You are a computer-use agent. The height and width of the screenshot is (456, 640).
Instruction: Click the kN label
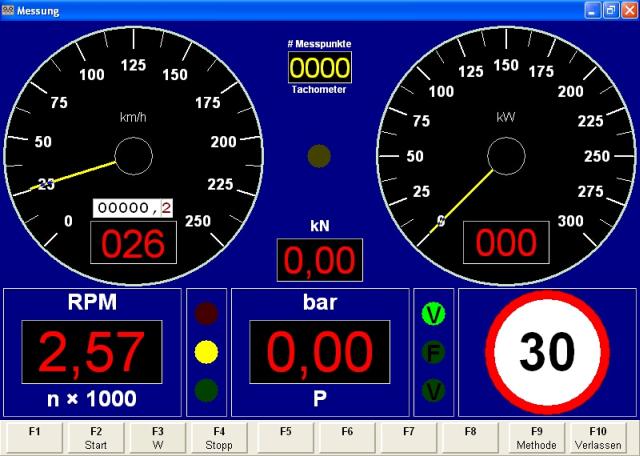[320, 226]
